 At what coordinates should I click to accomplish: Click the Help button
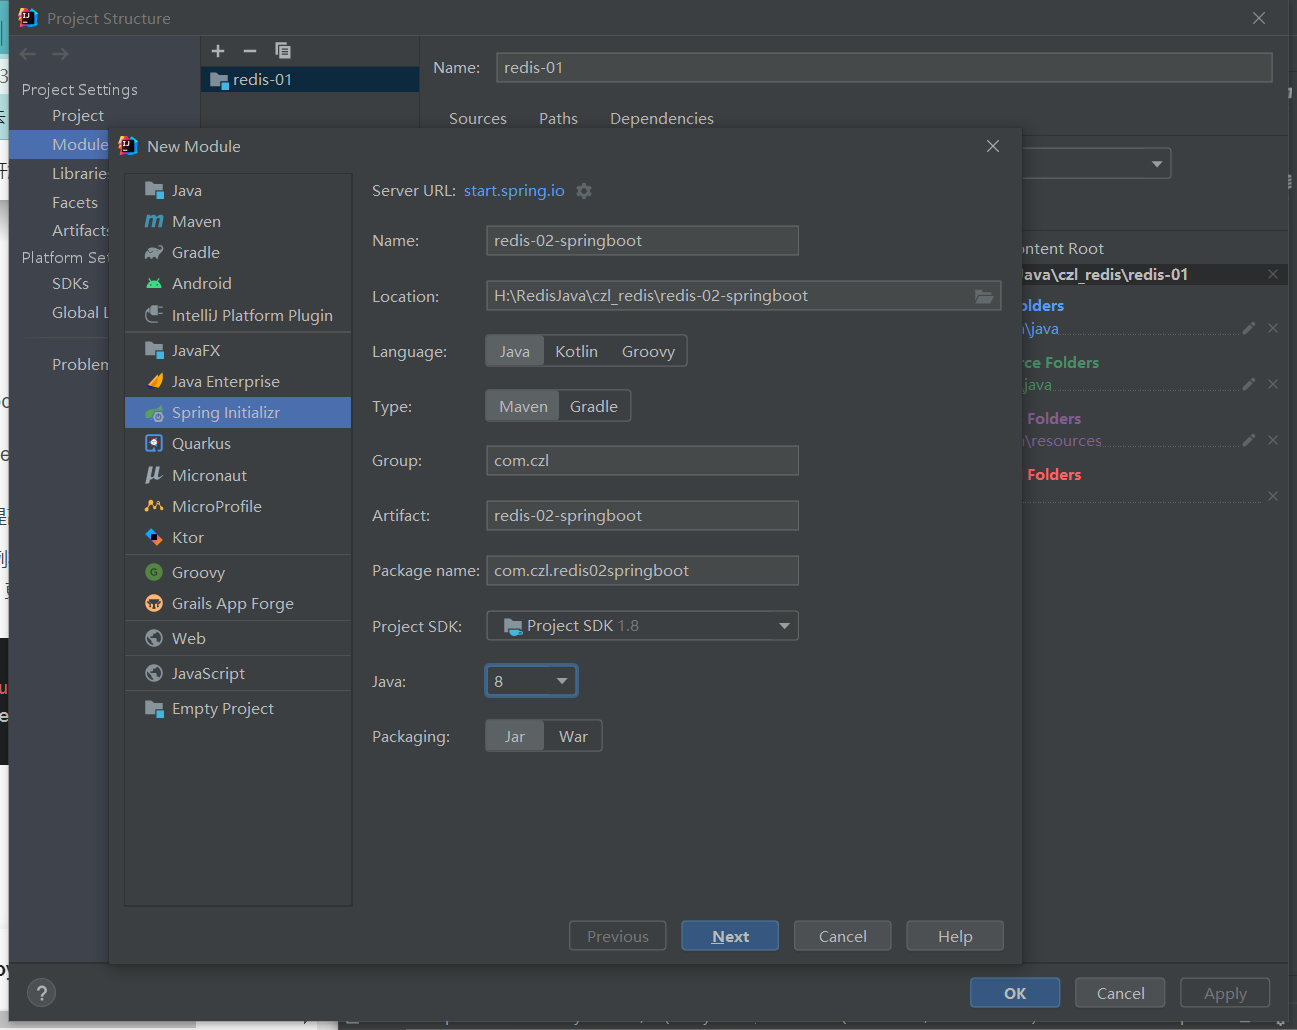coord(955,936)
